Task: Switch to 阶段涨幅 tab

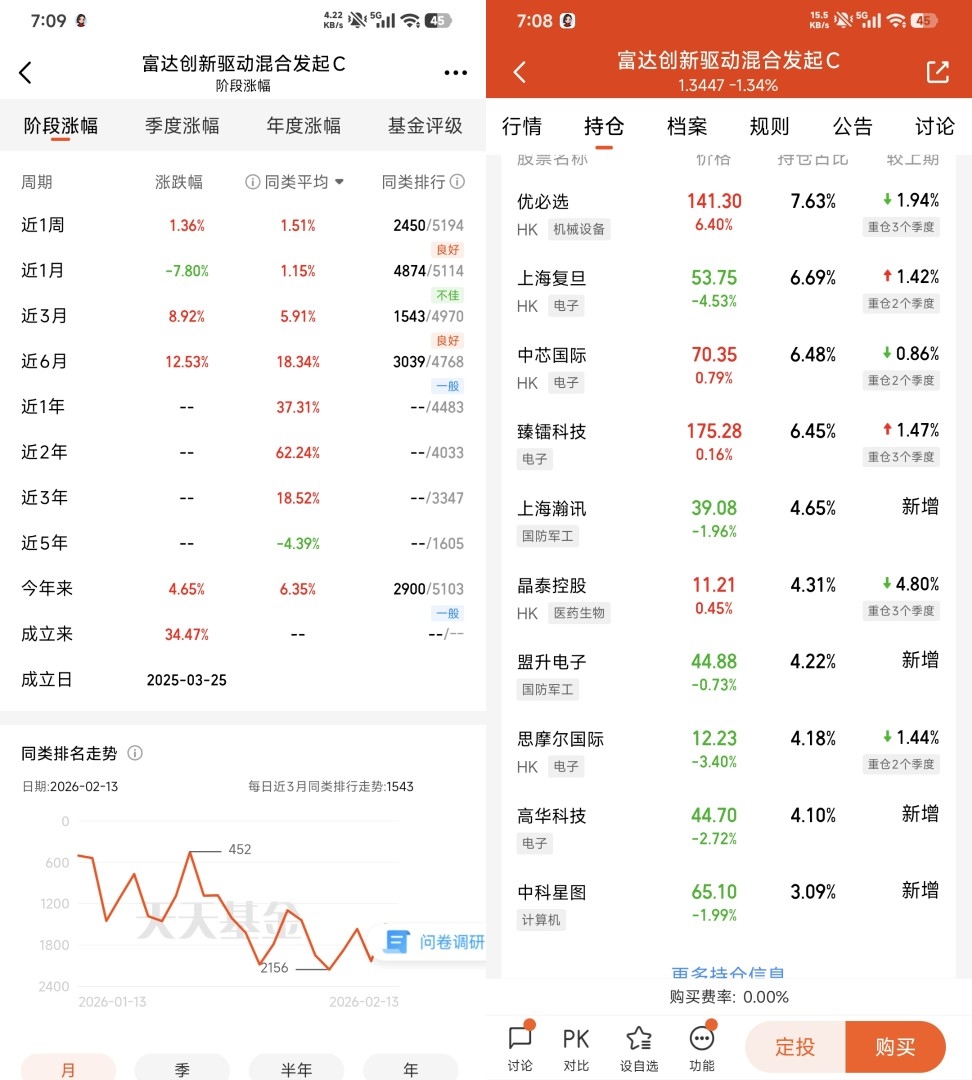Action: tap(61, 126)
